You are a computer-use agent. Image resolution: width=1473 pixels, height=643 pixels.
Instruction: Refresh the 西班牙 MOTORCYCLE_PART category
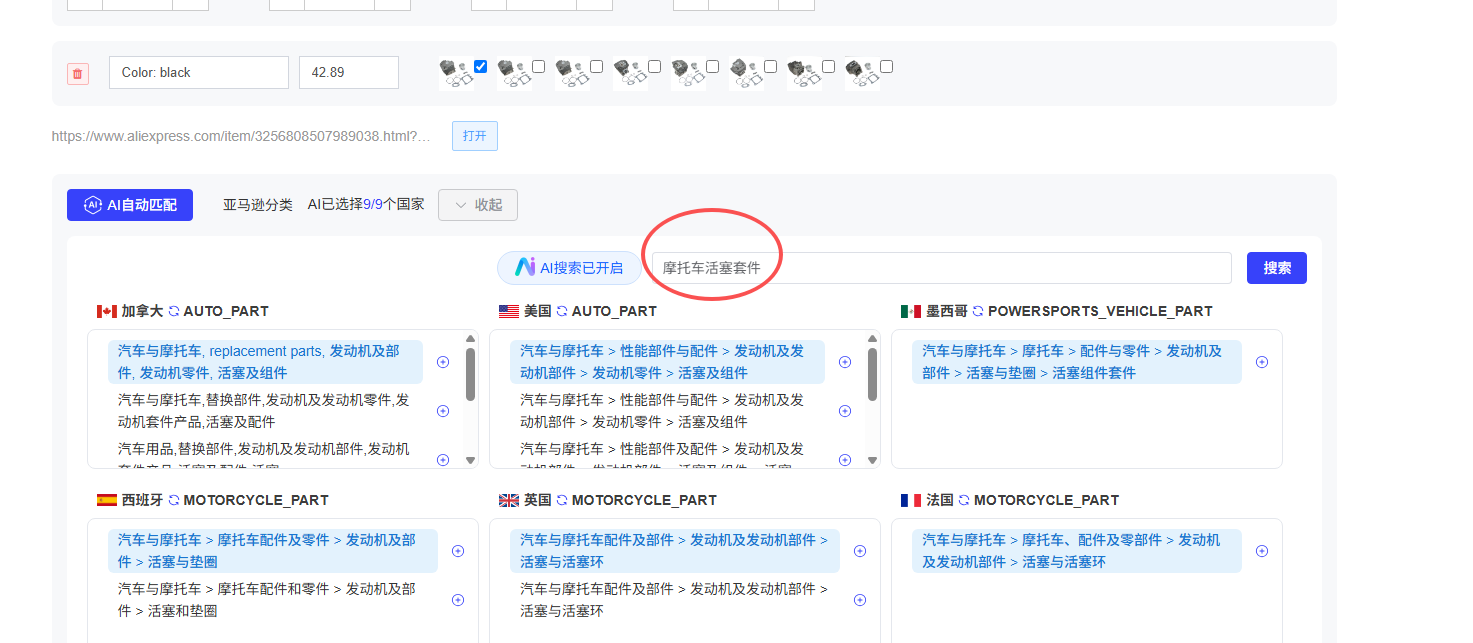[174, 500]
